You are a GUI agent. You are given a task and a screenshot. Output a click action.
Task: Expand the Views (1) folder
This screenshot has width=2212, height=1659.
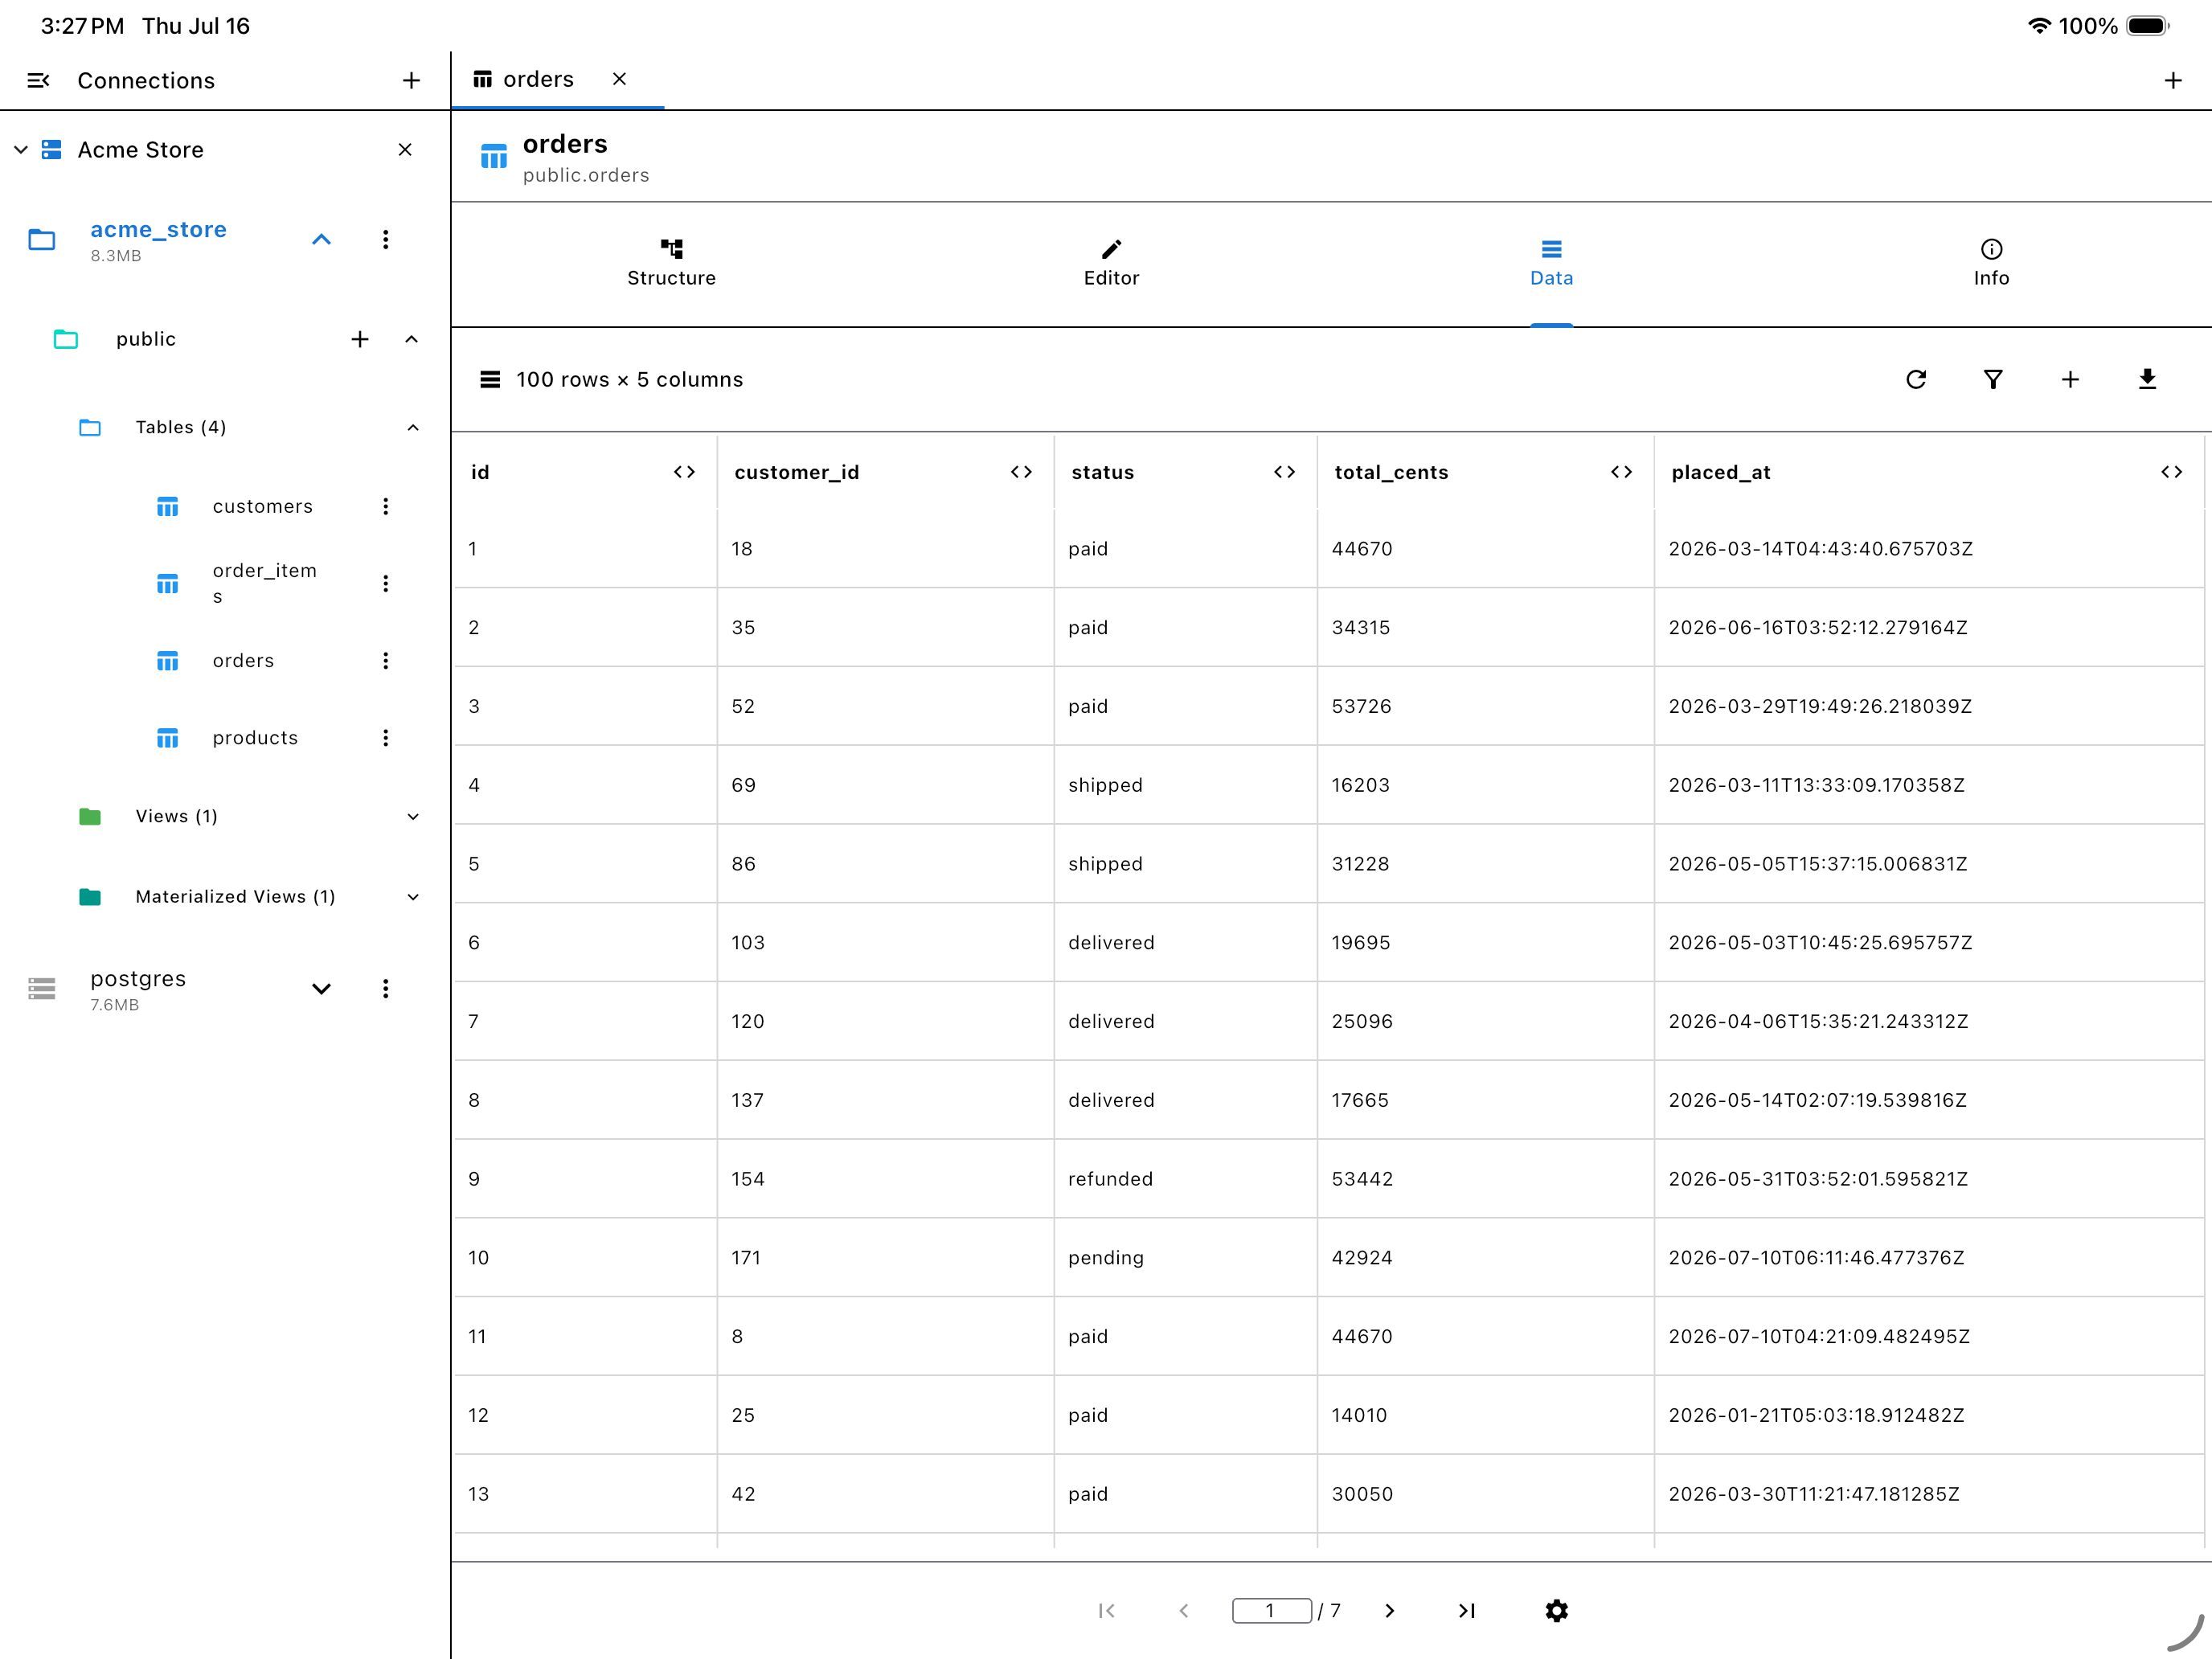[x=413, y=817]
